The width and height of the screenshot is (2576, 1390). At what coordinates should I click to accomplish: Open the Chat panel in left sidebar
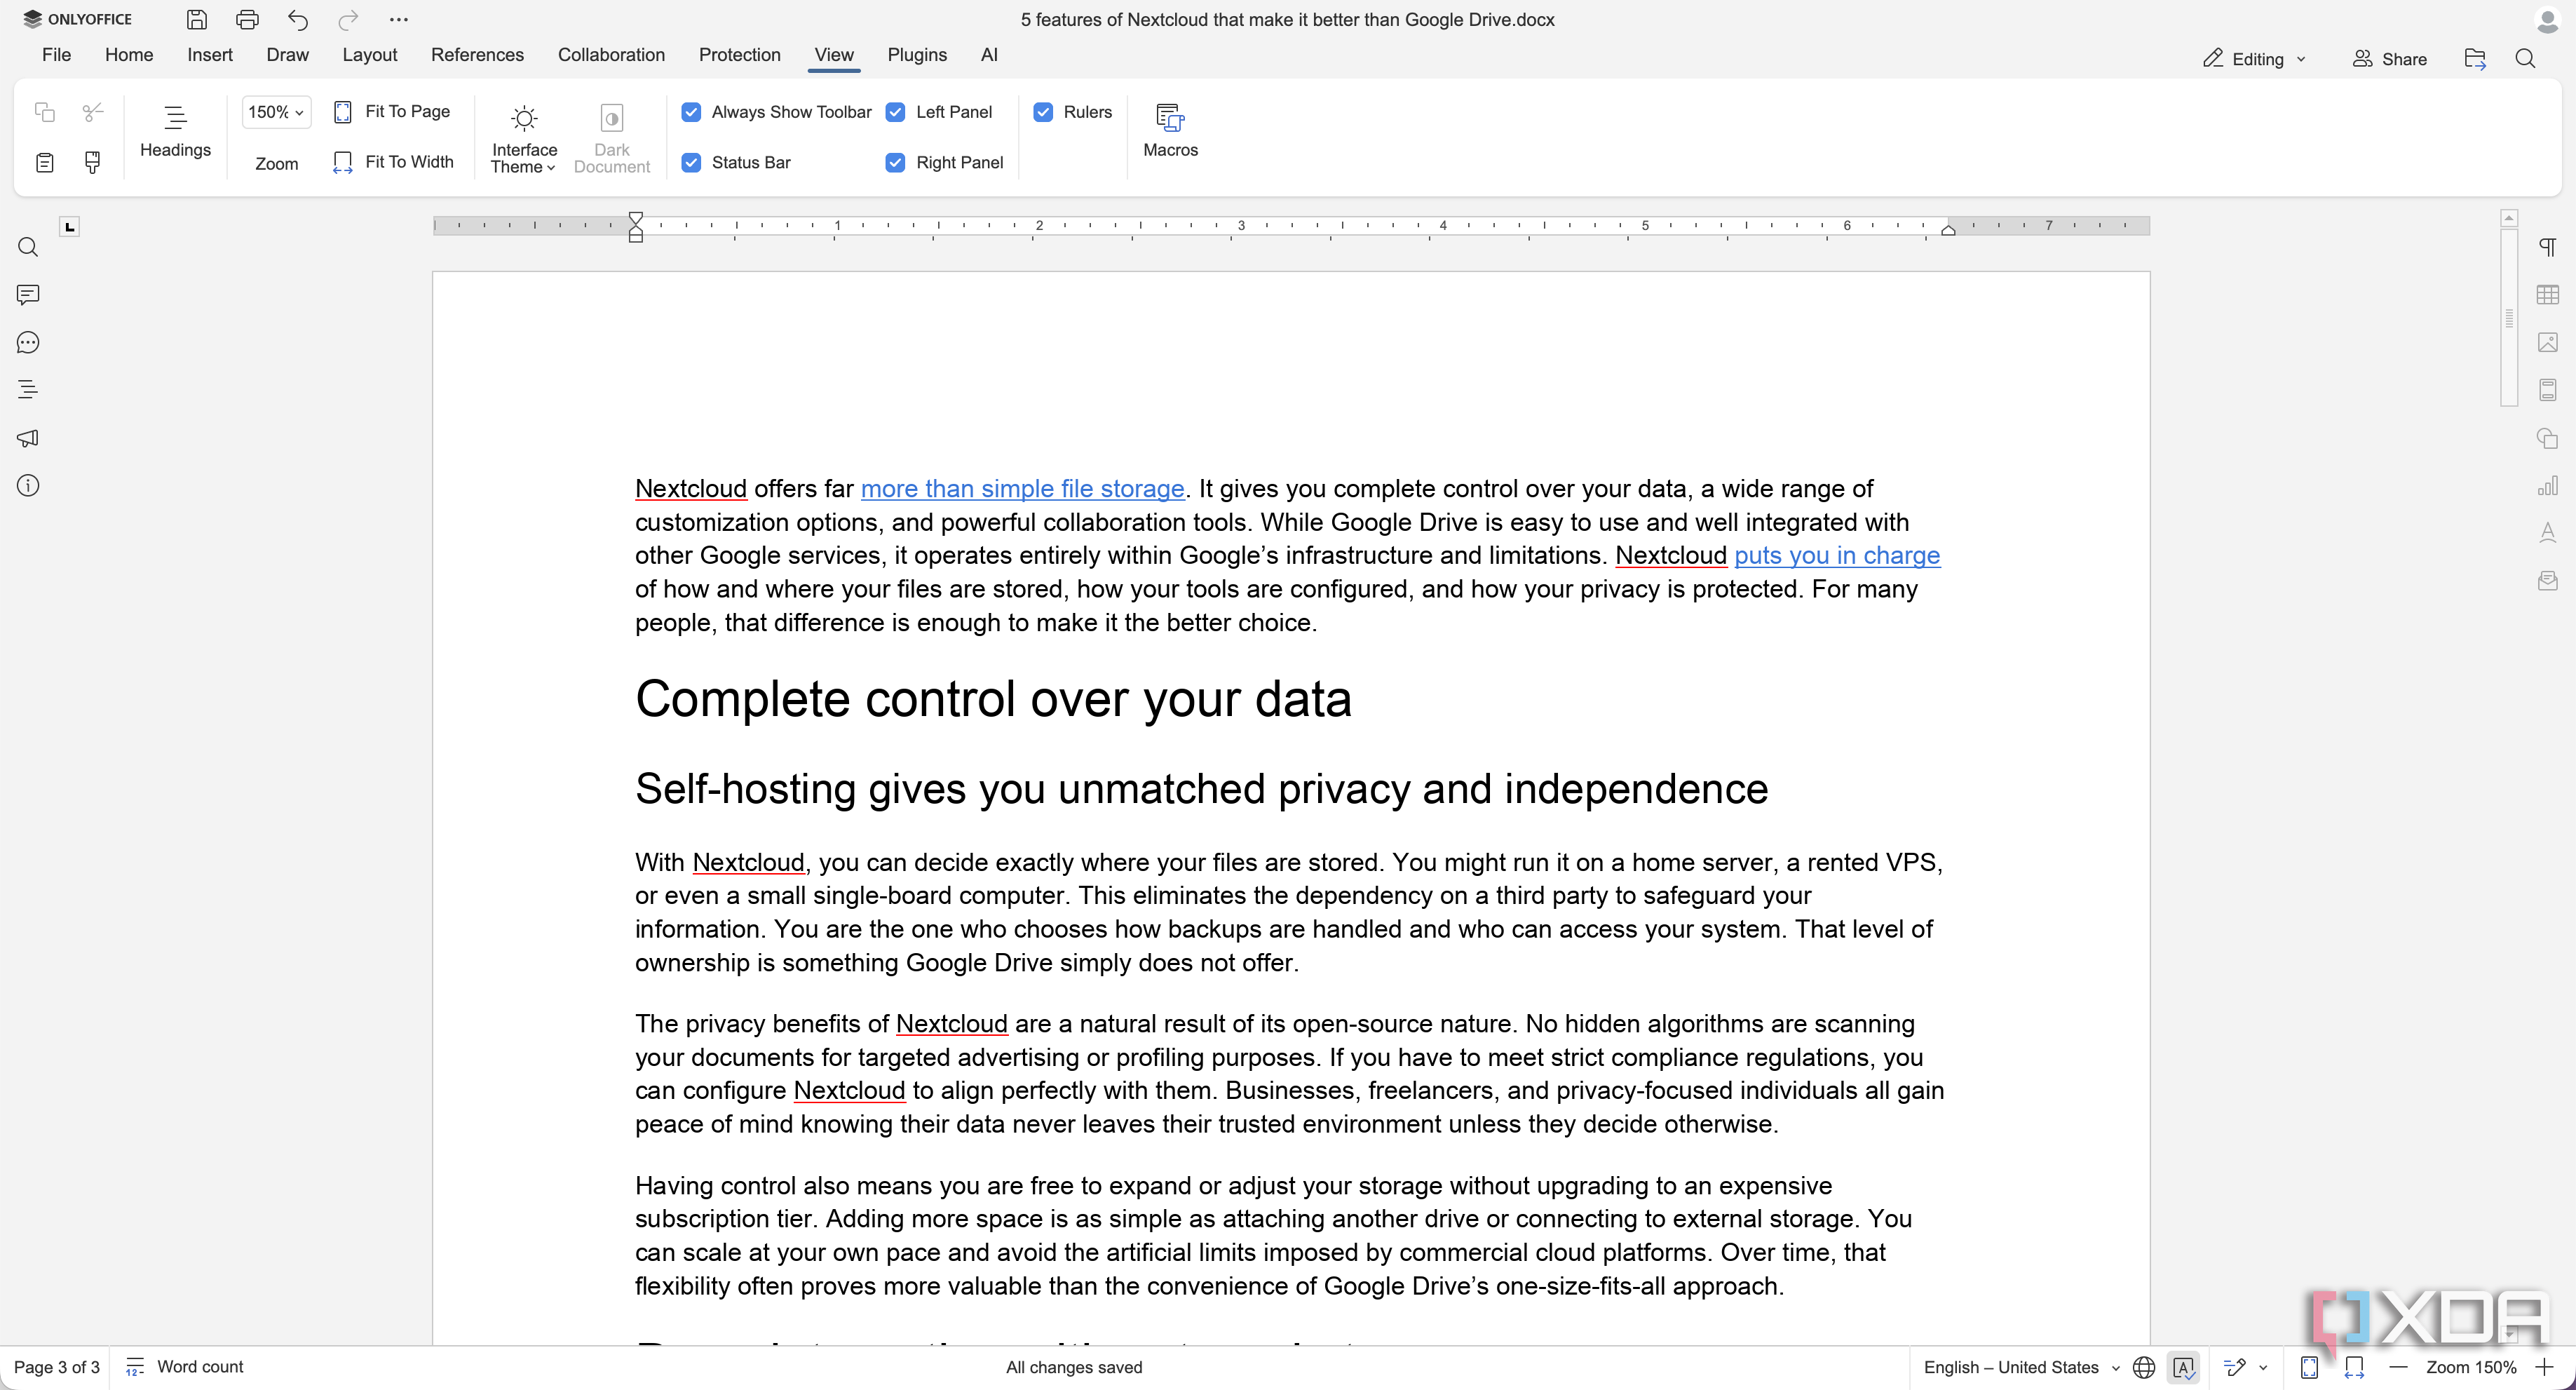[x=28, y=343]
